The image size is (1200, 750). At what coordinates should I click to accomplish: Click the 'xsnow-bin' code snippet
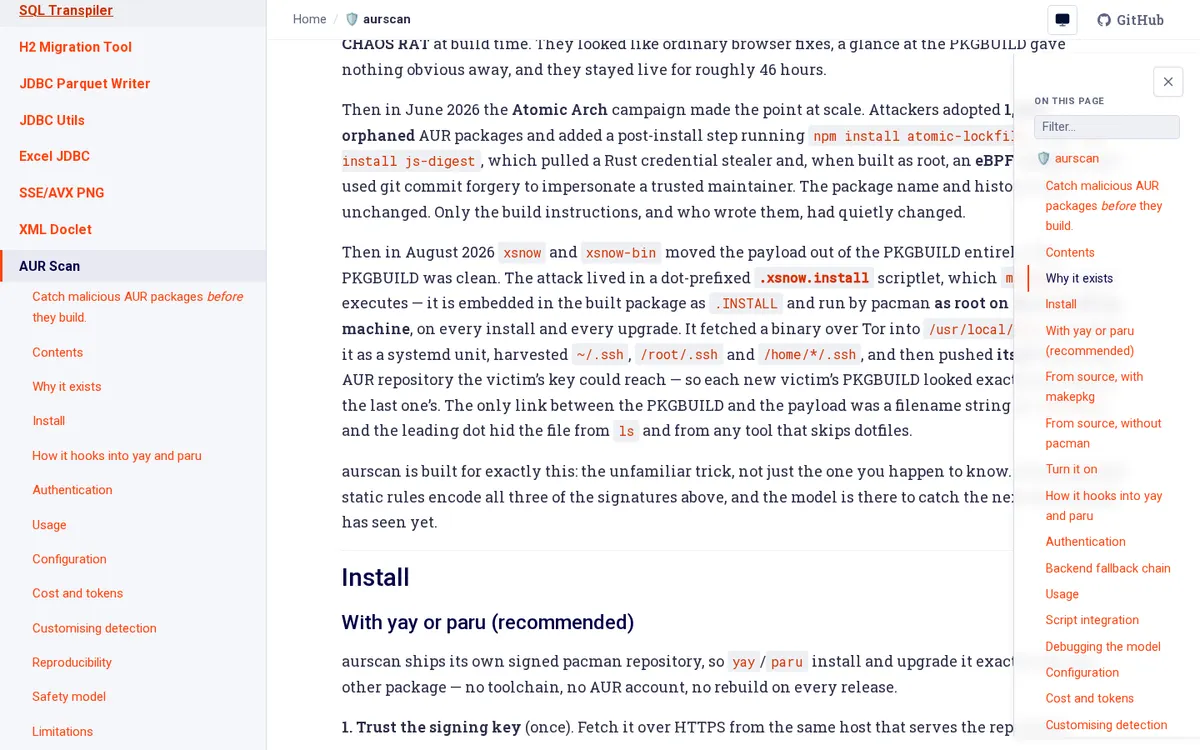pyautogui.click(x=621, y=253)
